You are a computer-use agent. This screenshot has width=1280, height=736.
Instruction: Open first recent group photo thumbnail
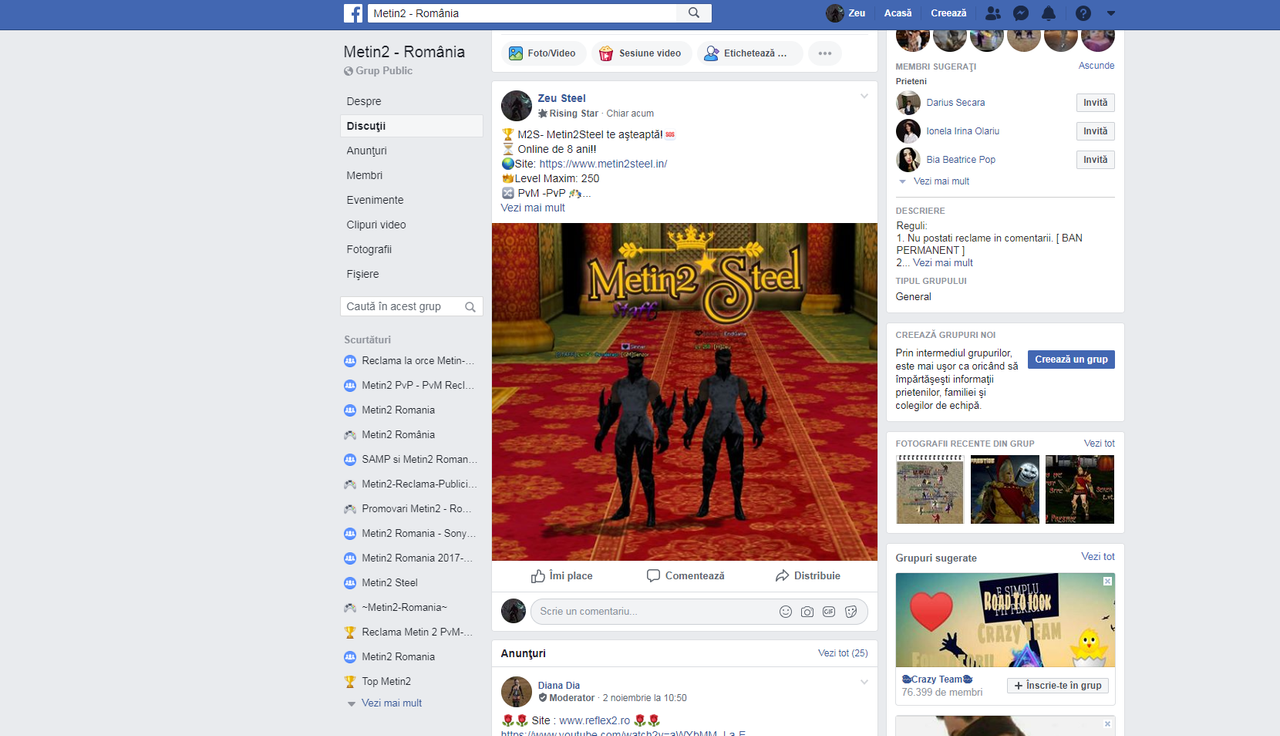tap(930, 489)
